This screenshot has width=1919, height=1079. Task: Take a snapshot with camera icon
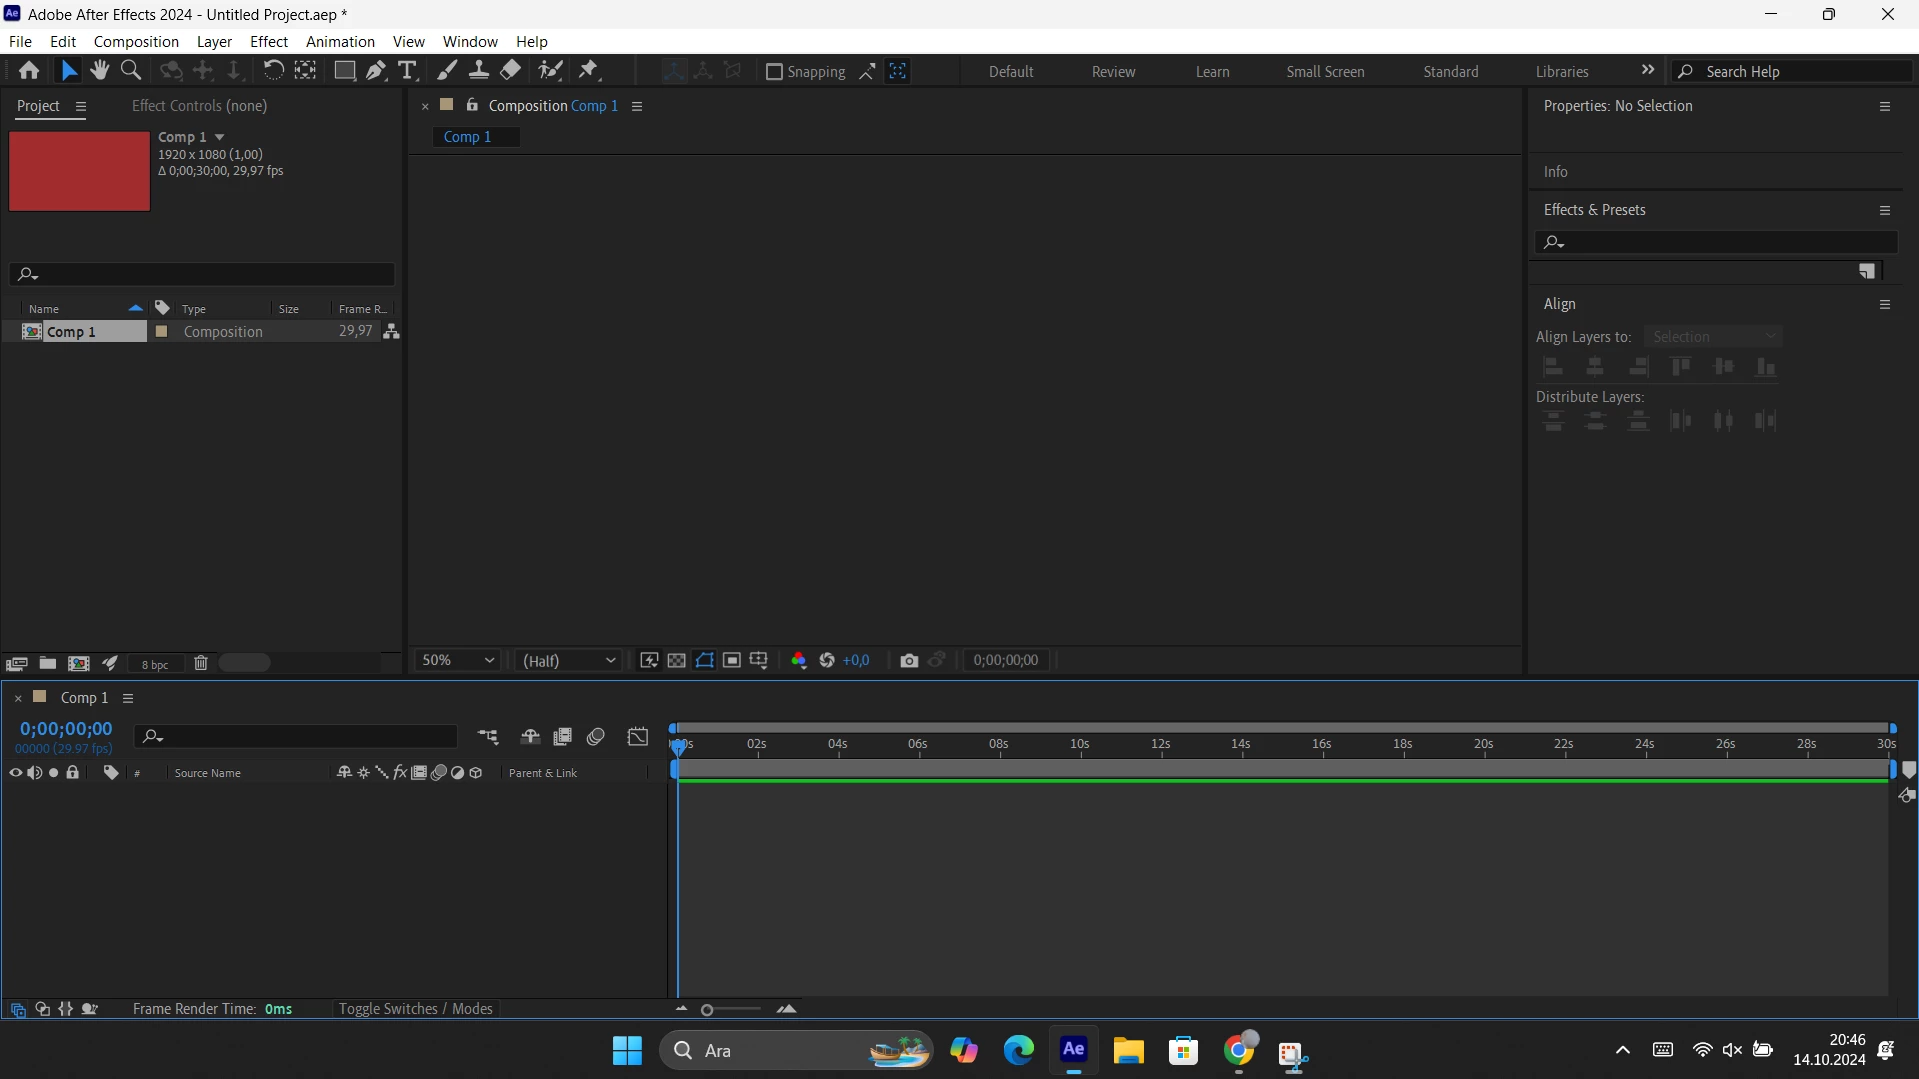[909, 660]
